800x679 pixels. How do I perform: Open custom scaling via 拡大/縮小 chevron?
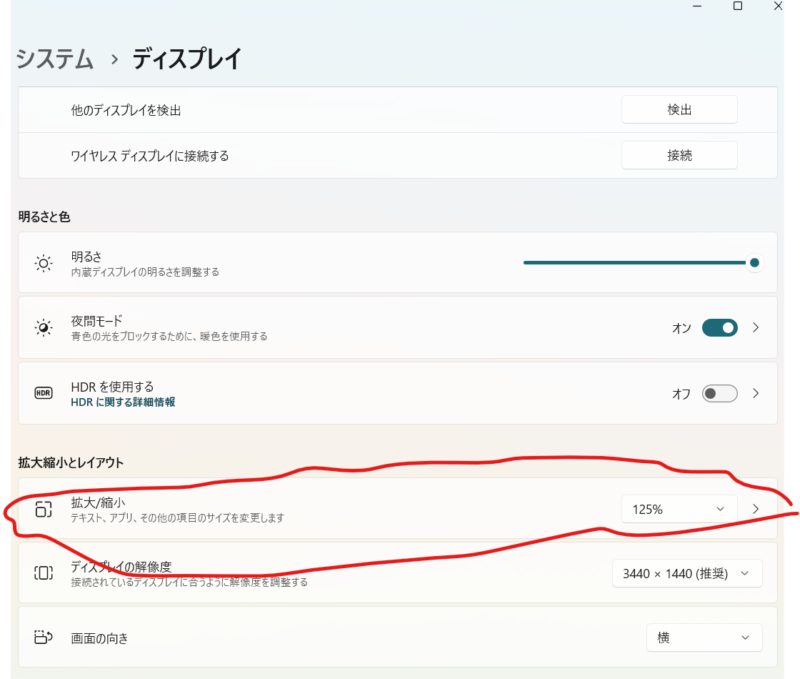click(x=756, y=509)
